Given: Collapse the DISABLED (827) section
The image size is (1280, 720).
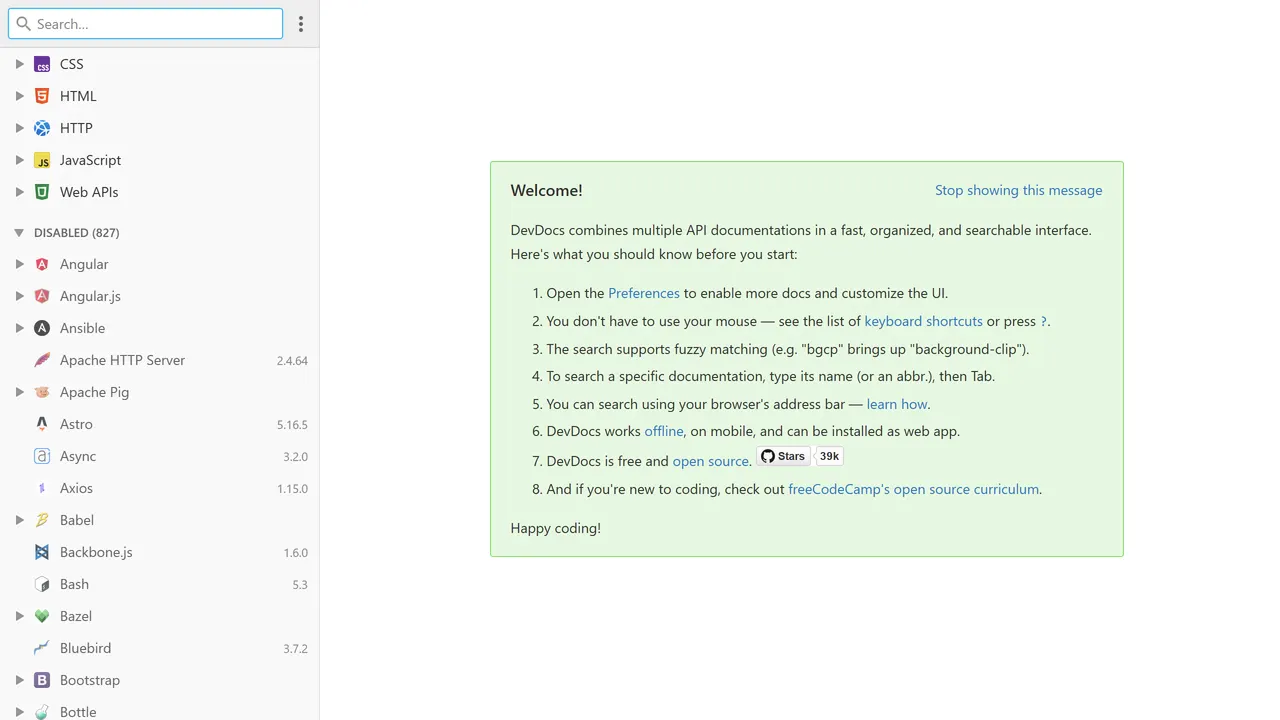Looking at the screenshot, I should click(x=19, y=232).
